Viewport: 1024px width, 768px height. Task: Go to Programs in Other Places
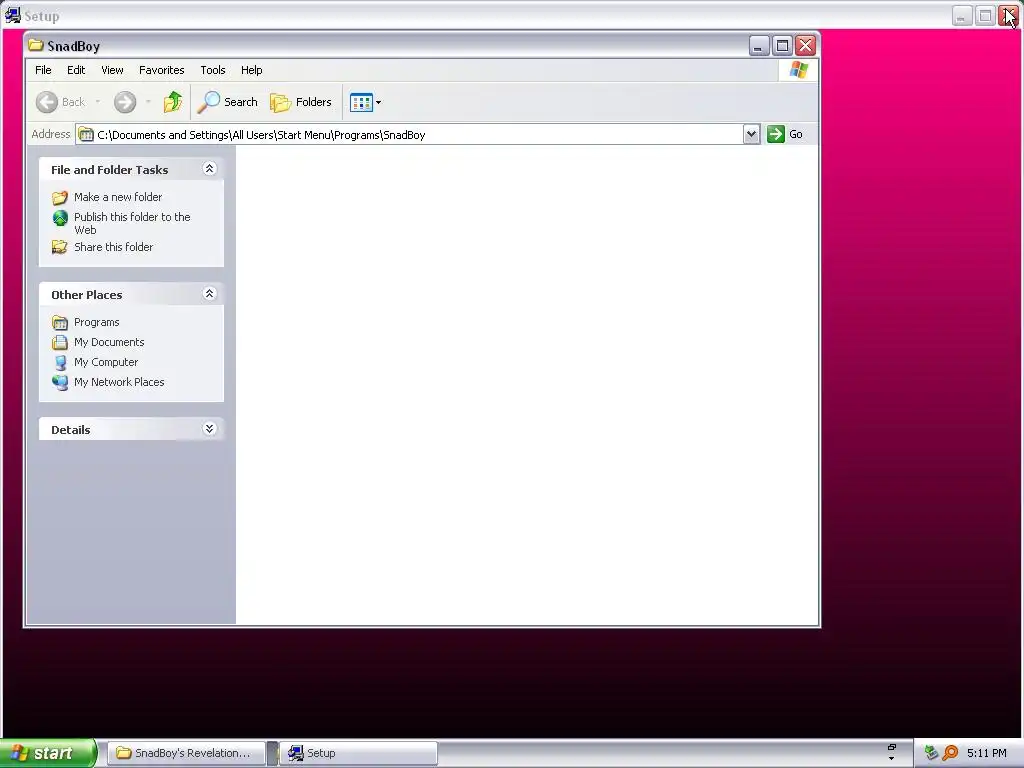[x=97, y=322]
